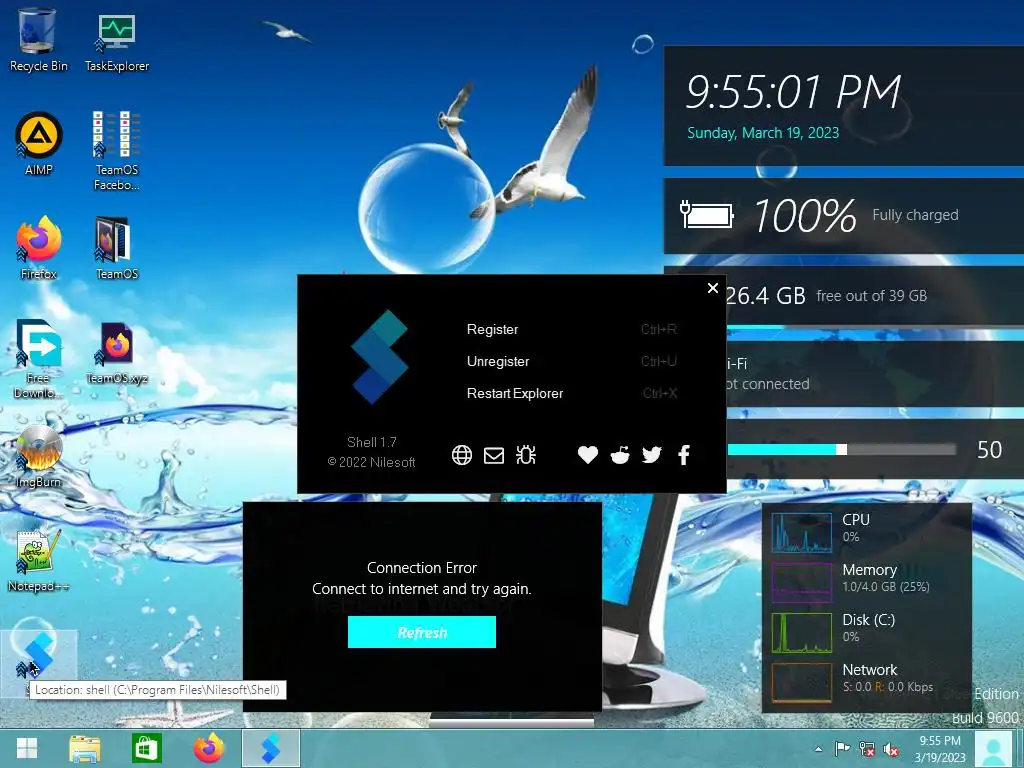
Task: Select the ImgBurn desktop icon
Action: coord(39,456)
